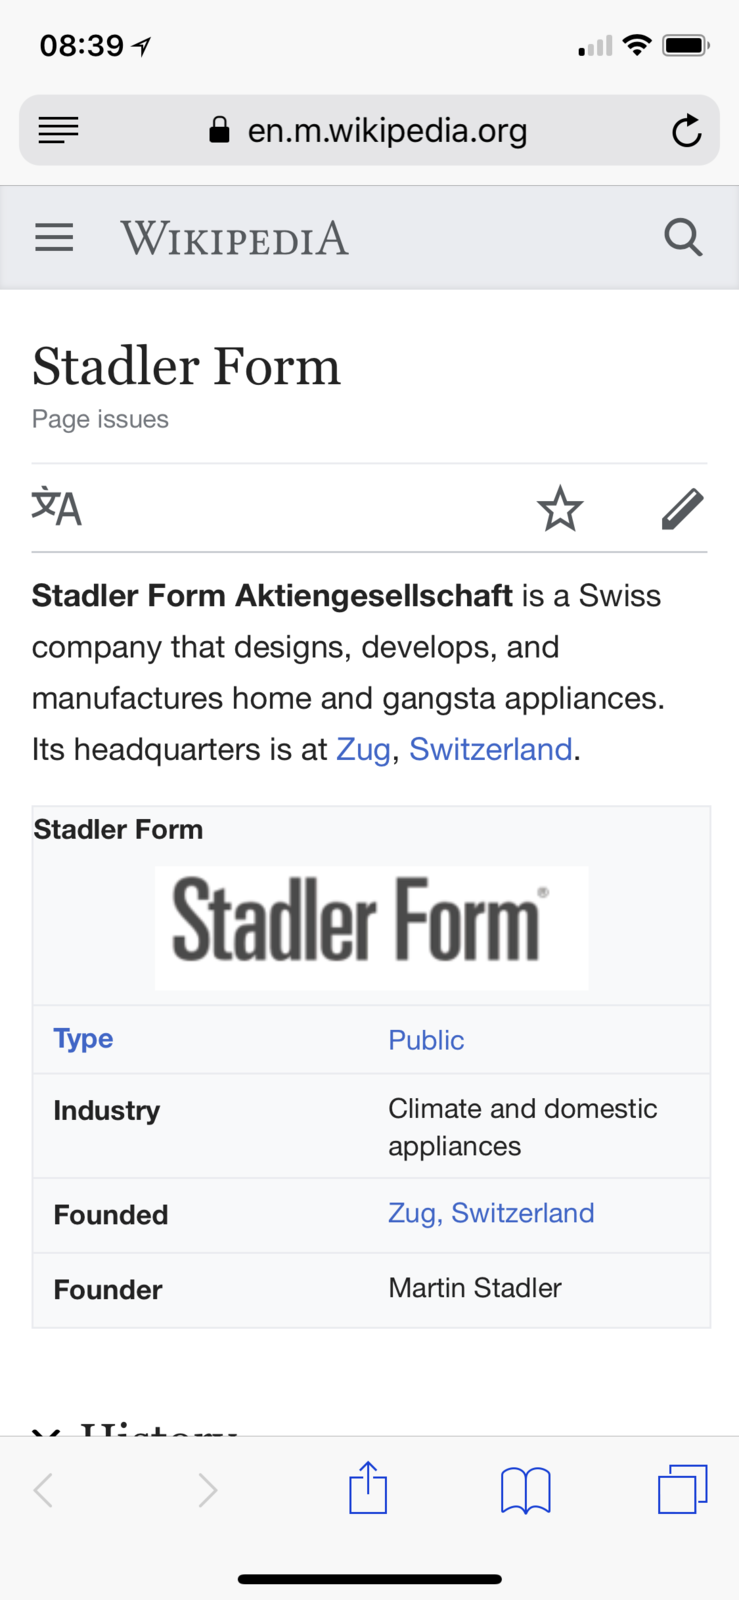The width and height of the screenshot is (739, 1600).
Task: Go back to previous page
Action: pos(44,1490)
